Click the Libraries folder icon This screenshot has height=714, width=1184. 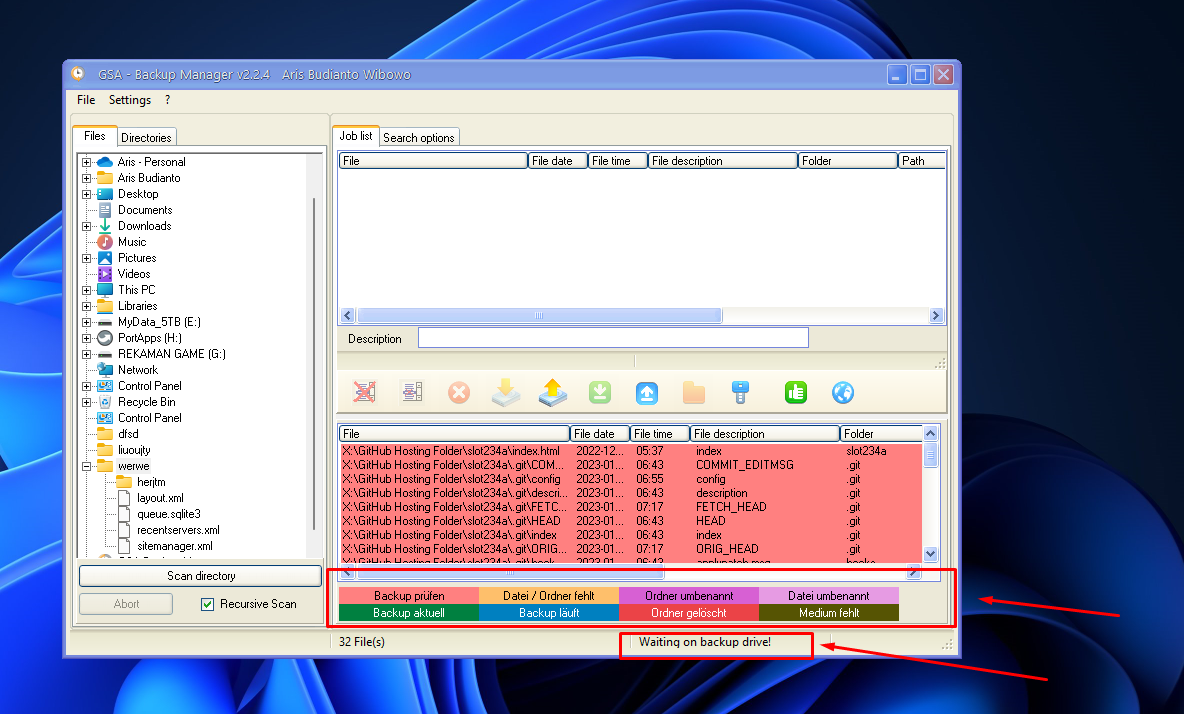point(105,306)
